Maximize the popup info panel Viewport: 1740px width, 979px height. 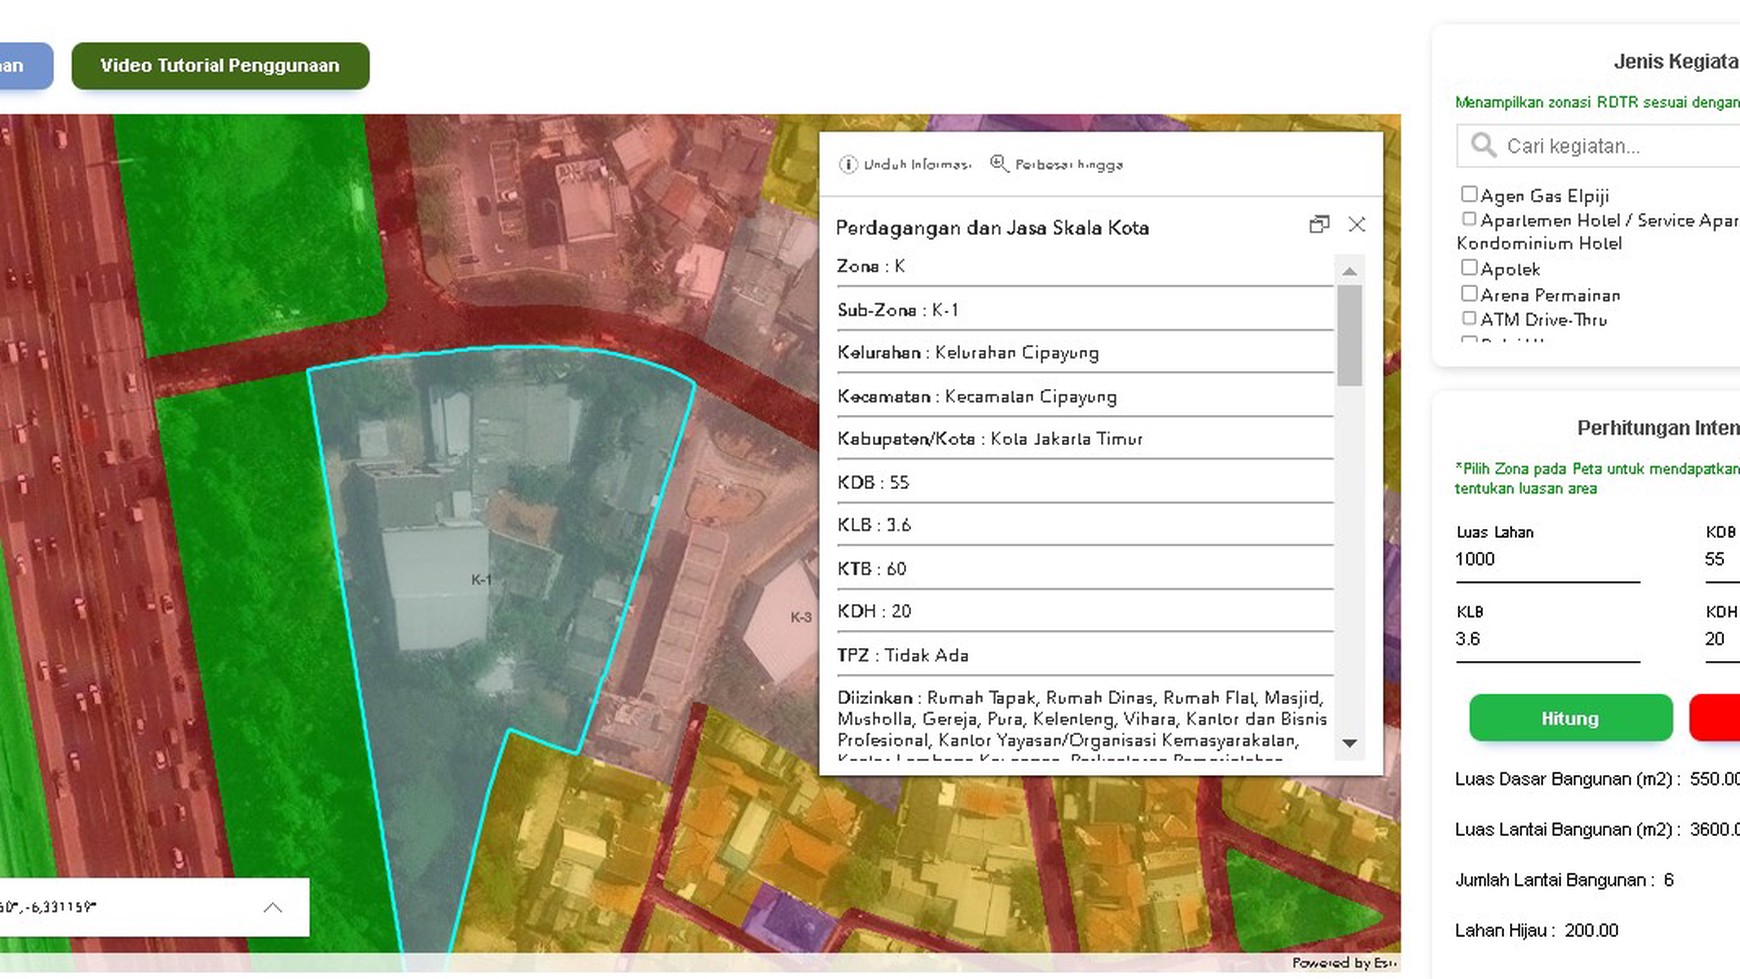(x=1319, y=225)
